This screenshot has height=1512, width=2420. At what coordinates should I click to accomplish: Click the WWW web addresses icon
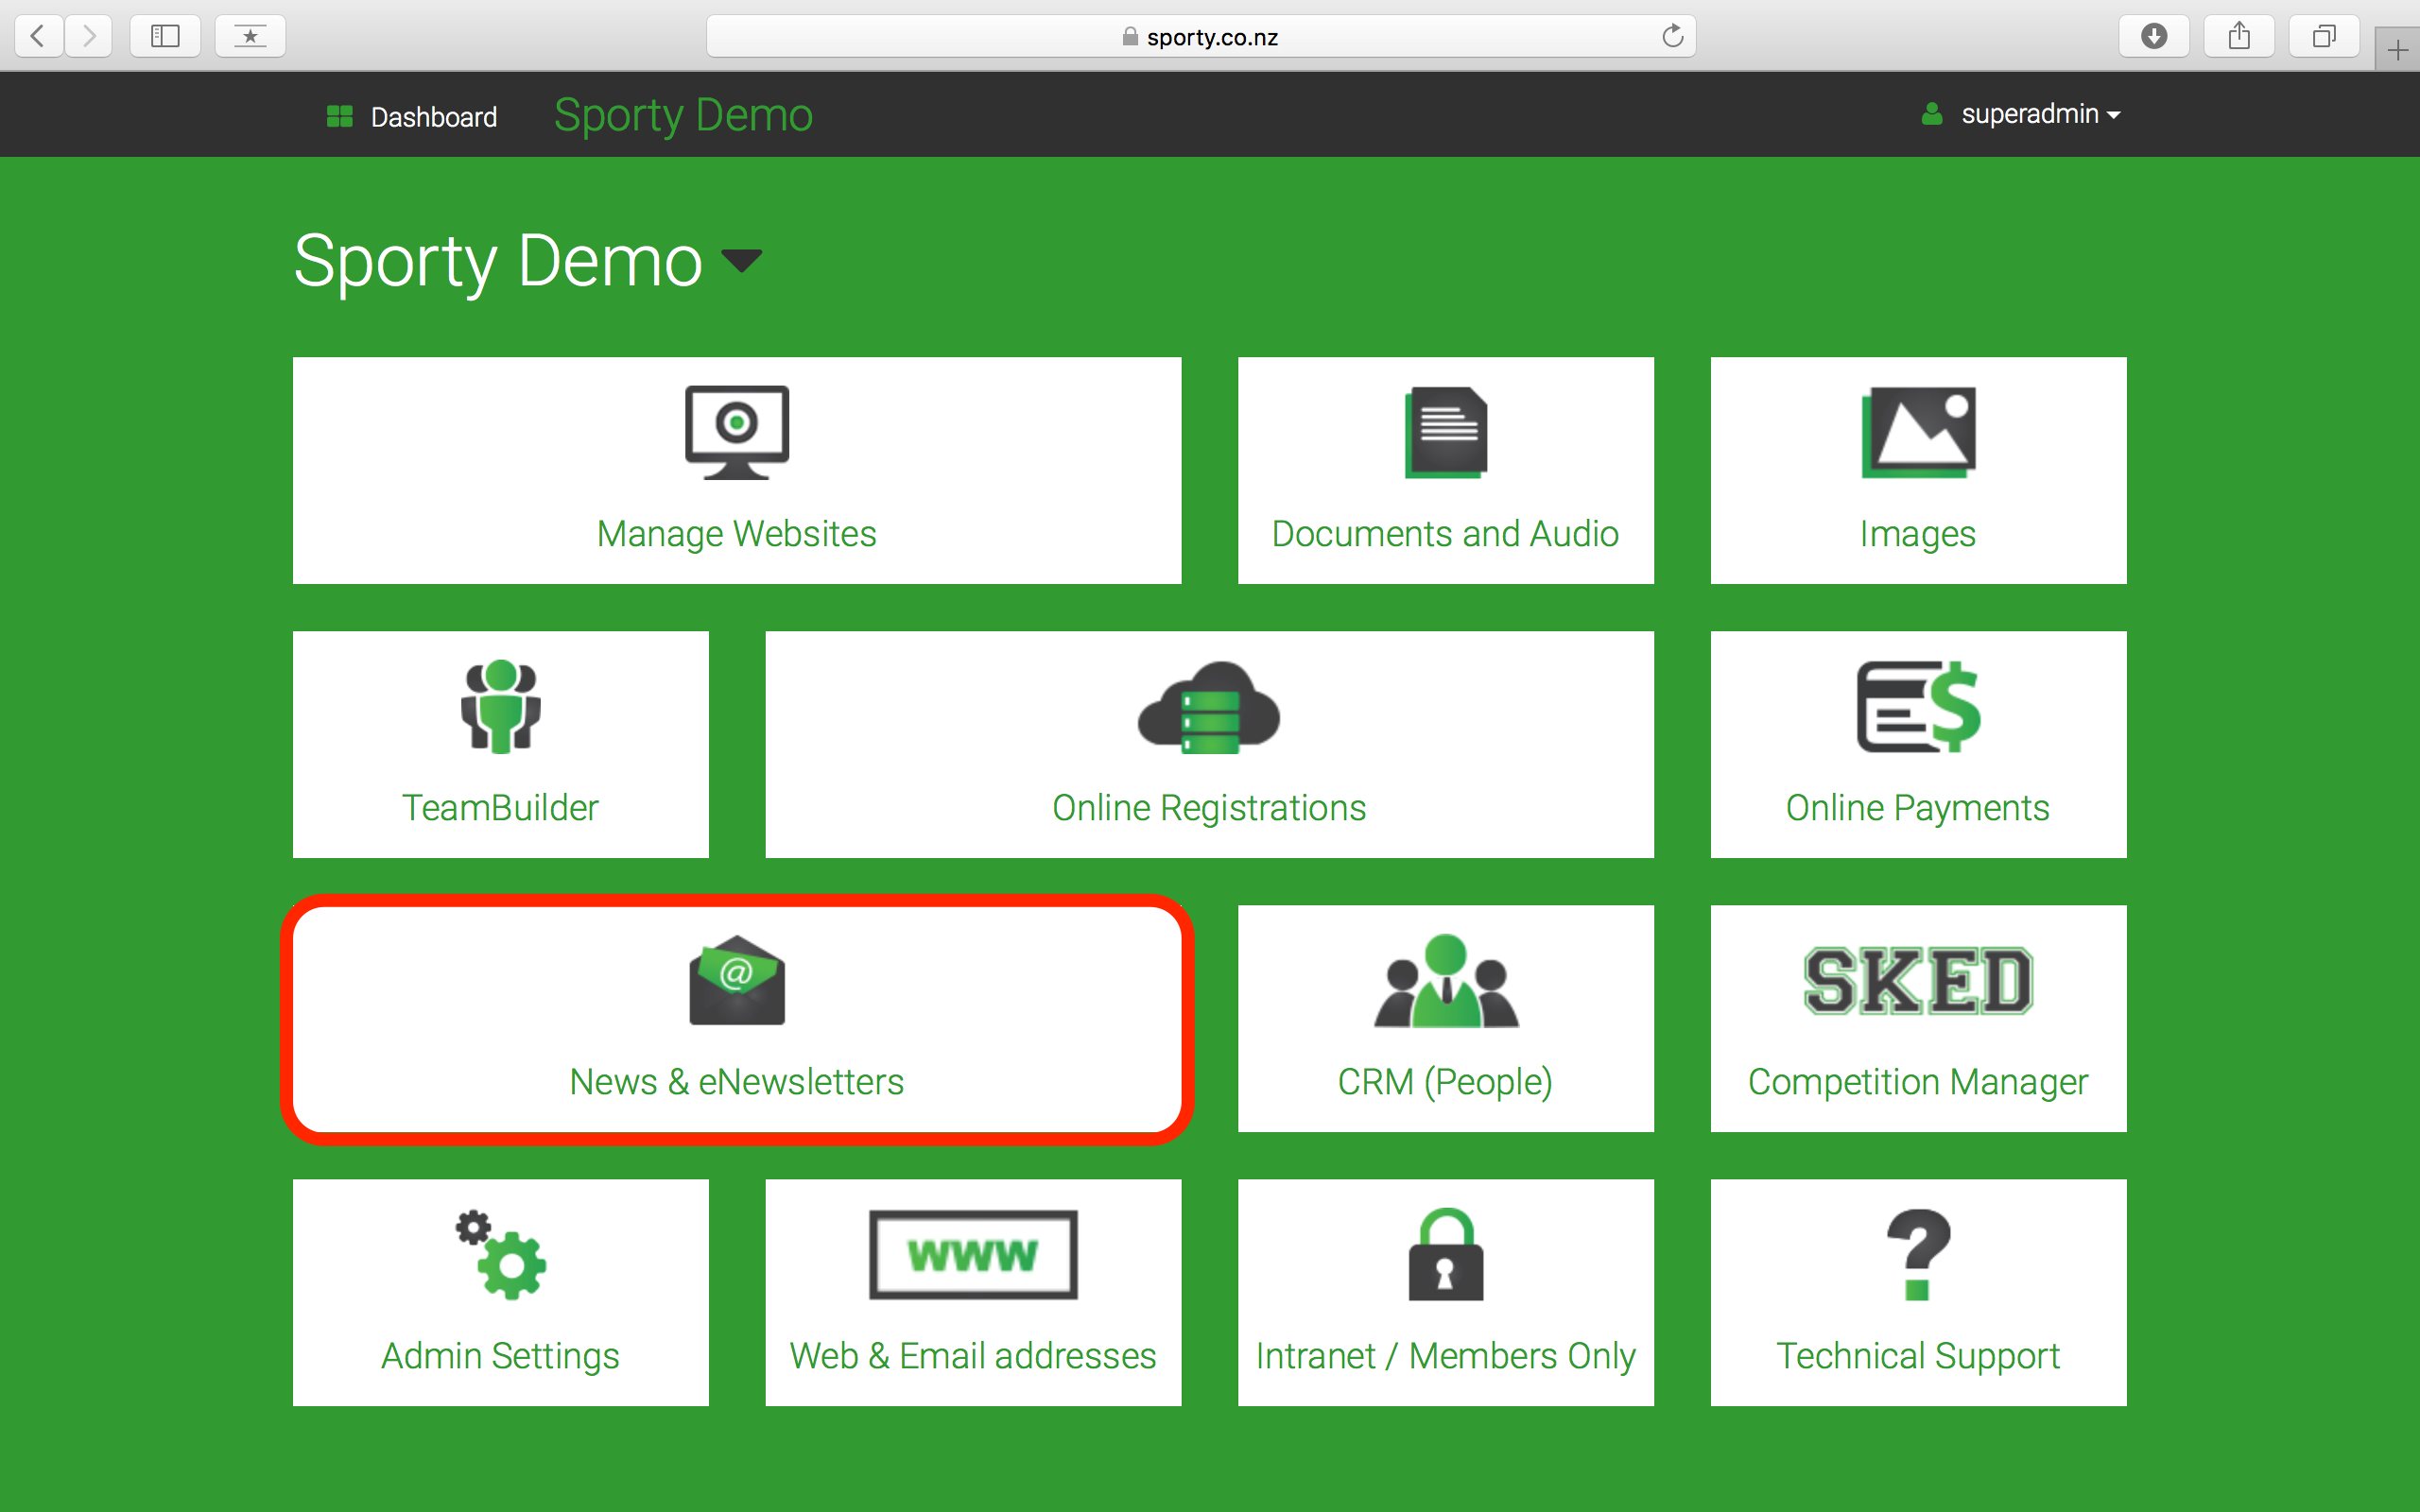(x=973, y=1254)
